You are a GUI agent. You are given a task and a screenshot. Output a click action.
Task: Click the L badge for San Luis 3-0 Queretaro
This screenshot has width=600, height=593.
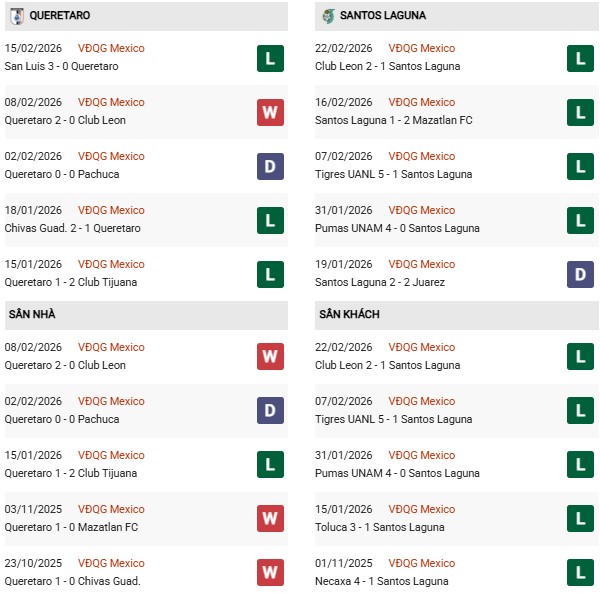[x=270, y=58]
